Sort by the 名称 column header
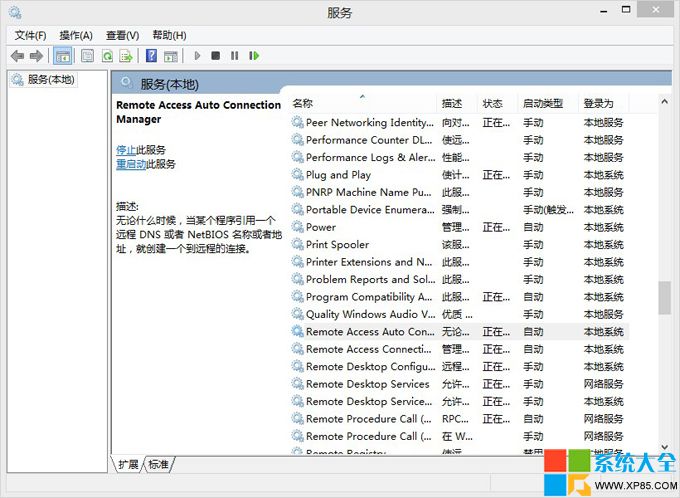This screenshot has height=498, width=680. tap(363, 103)
